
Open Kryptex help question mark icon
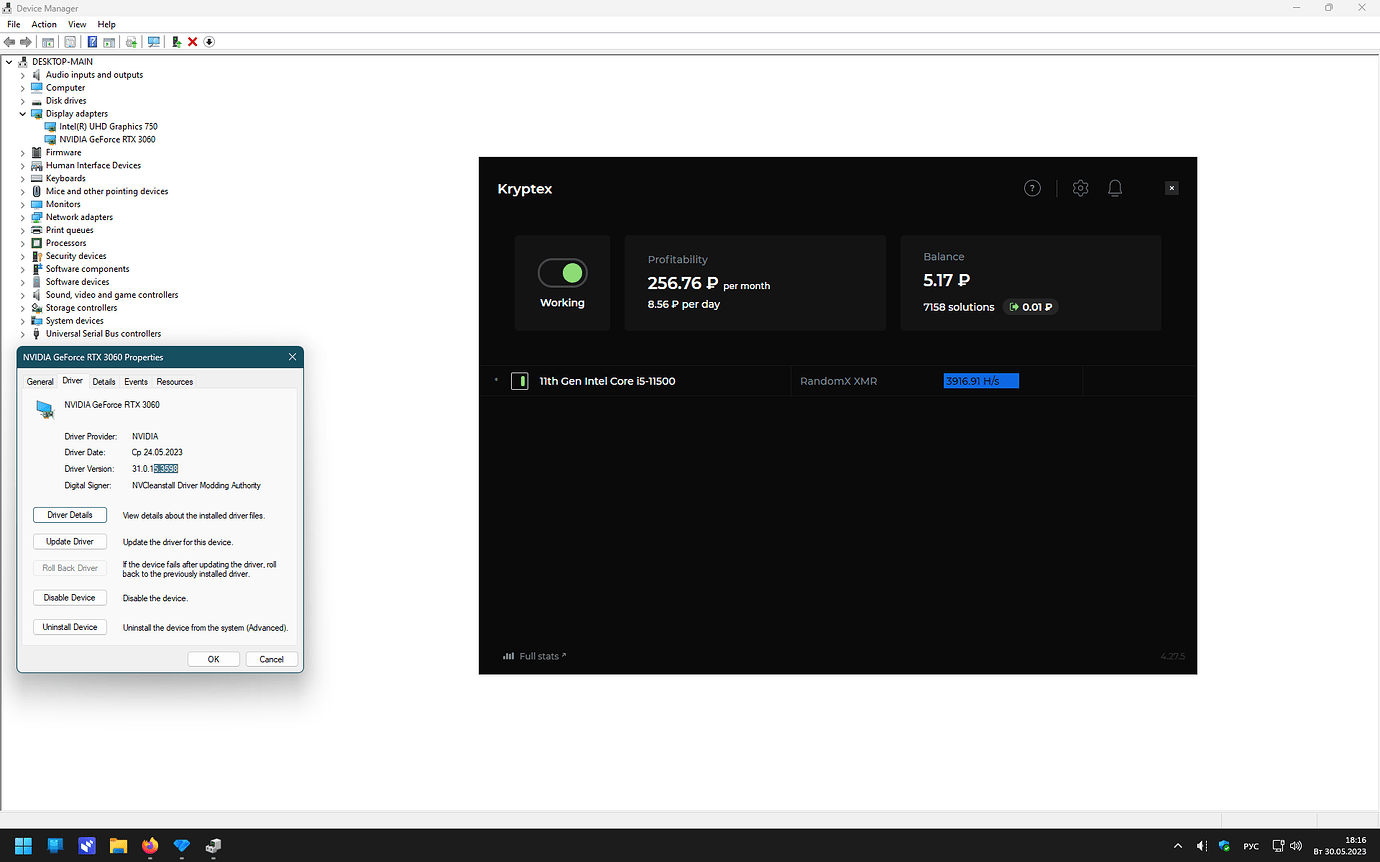pyautogui.click(x=1032, y=188)
